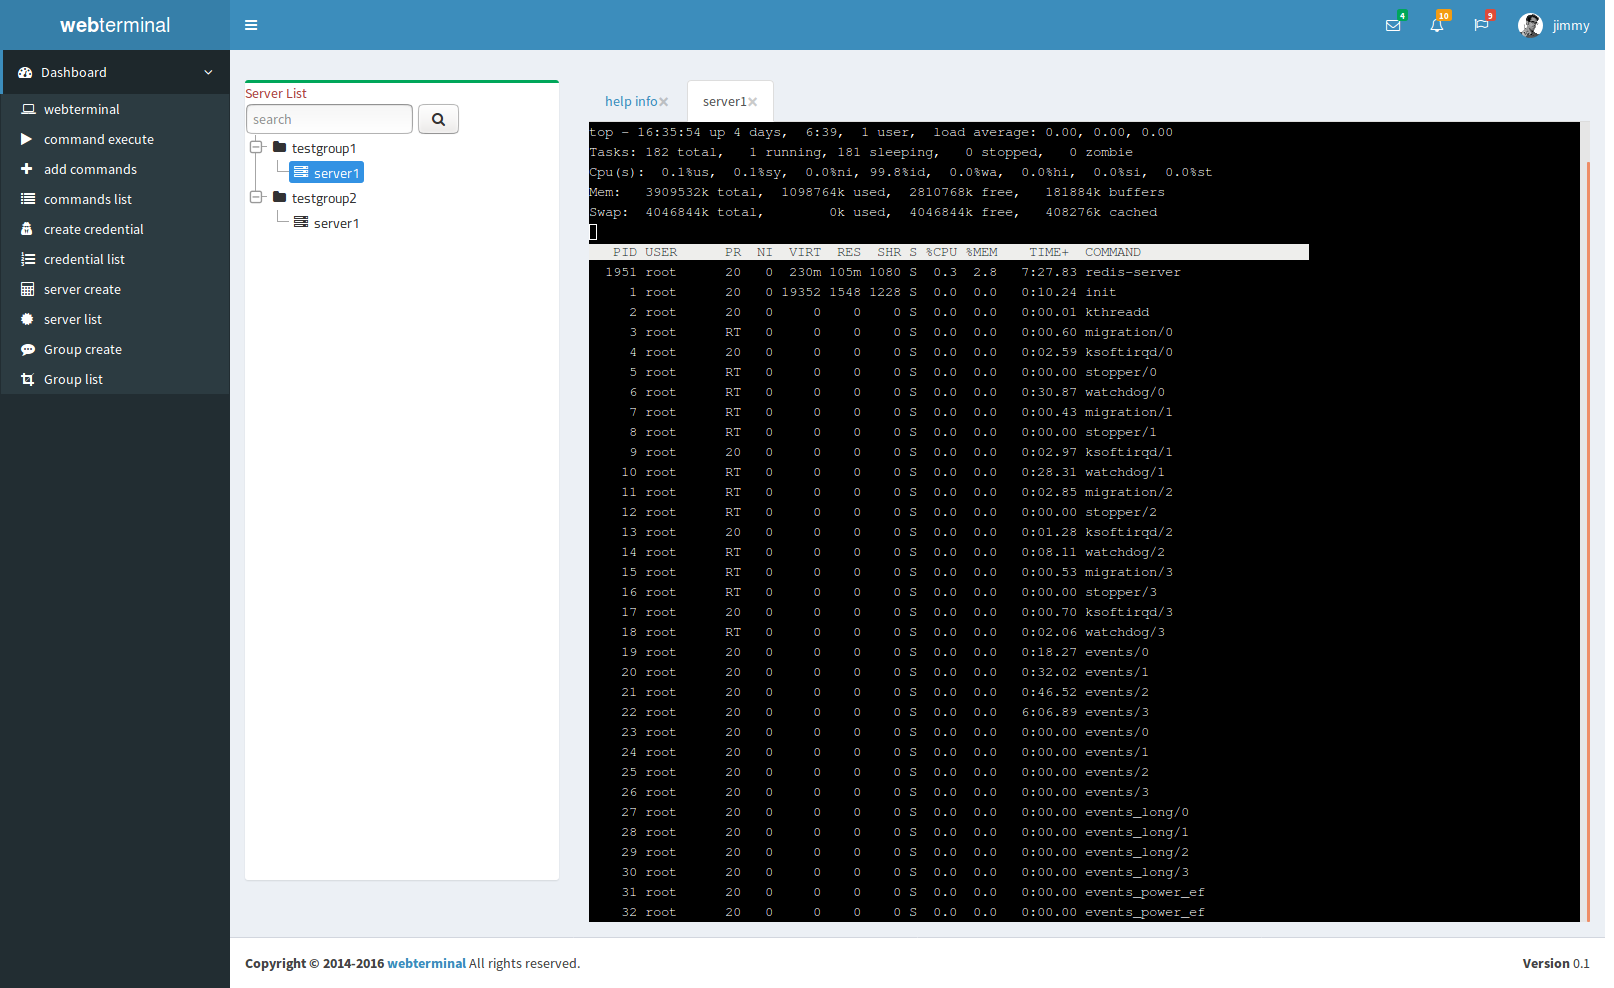1614x988 pixels.
Task: Switch to the help info tab
Action: (631, 101)
